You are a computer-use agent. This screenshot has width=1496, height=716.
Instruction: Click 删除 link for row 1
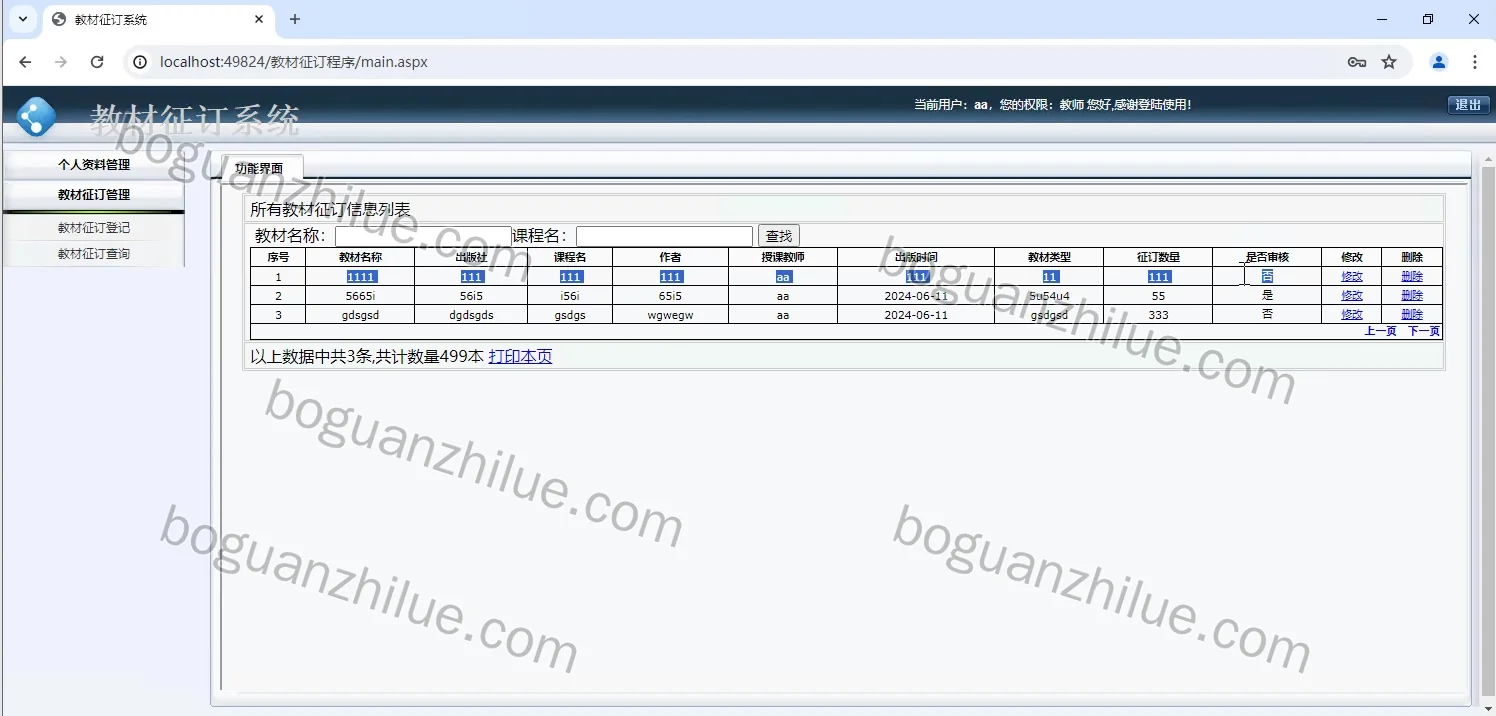click(x=1412, y=277)
